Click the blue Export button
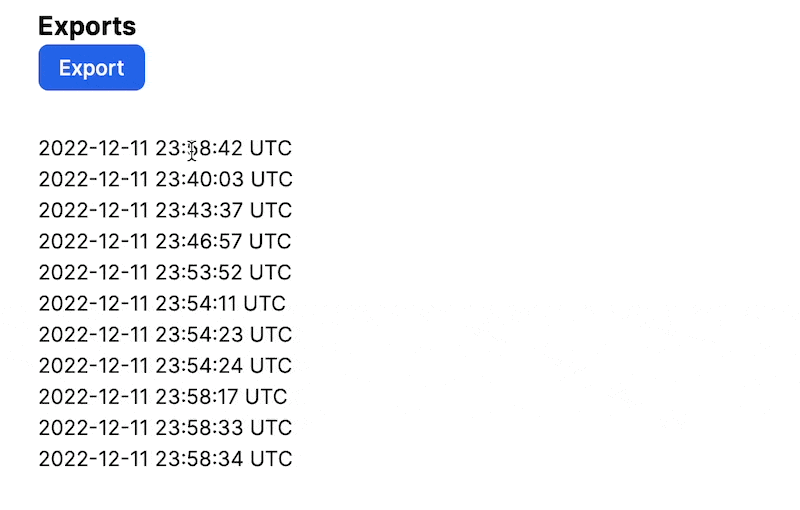 pyautogui.click(x=92, y=68)
